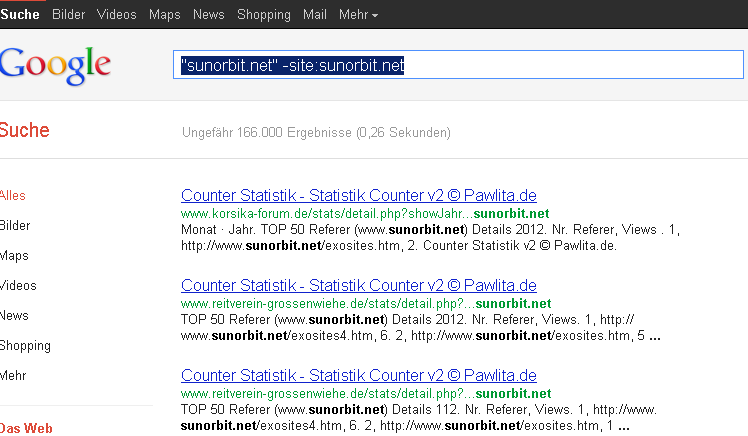The image size is (748, 436).
Task: Focus the search query input field
Action: click(458, 64)
